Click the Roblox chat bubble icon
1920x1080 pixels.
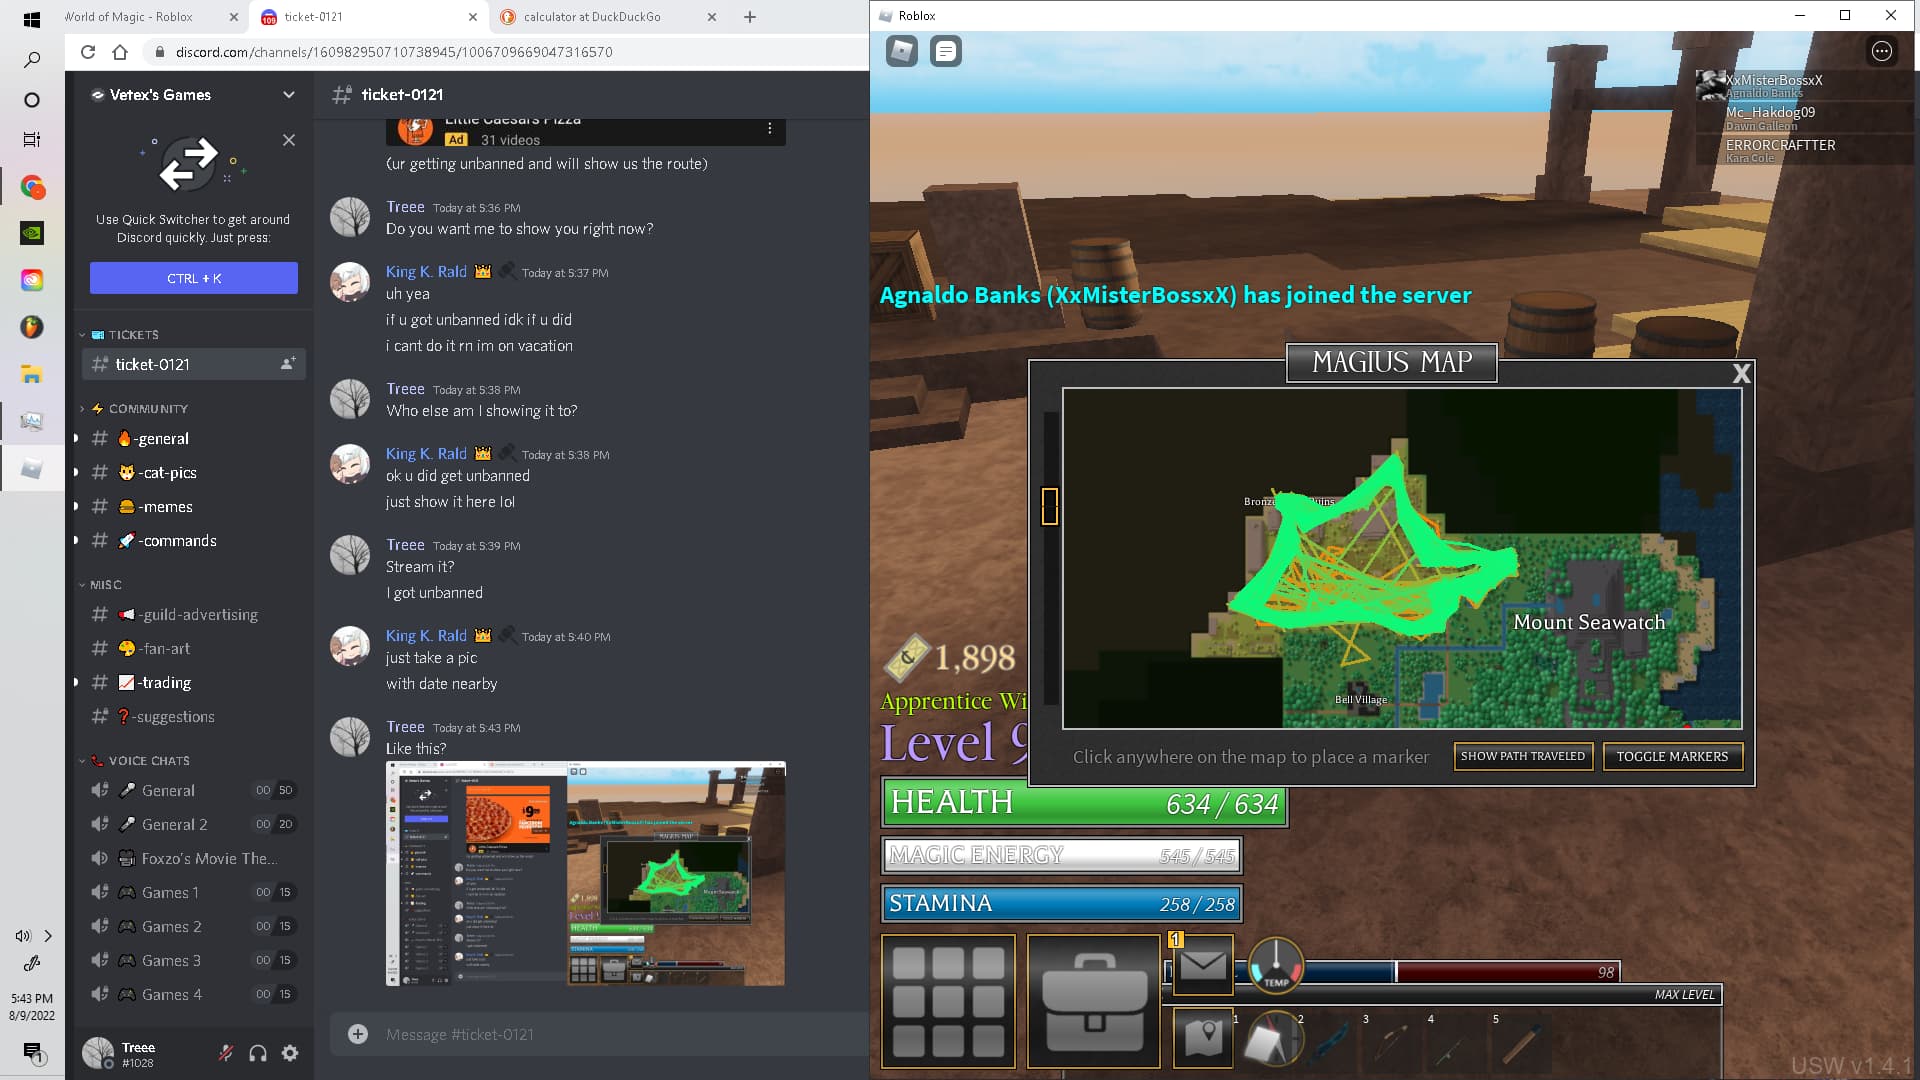945,50
